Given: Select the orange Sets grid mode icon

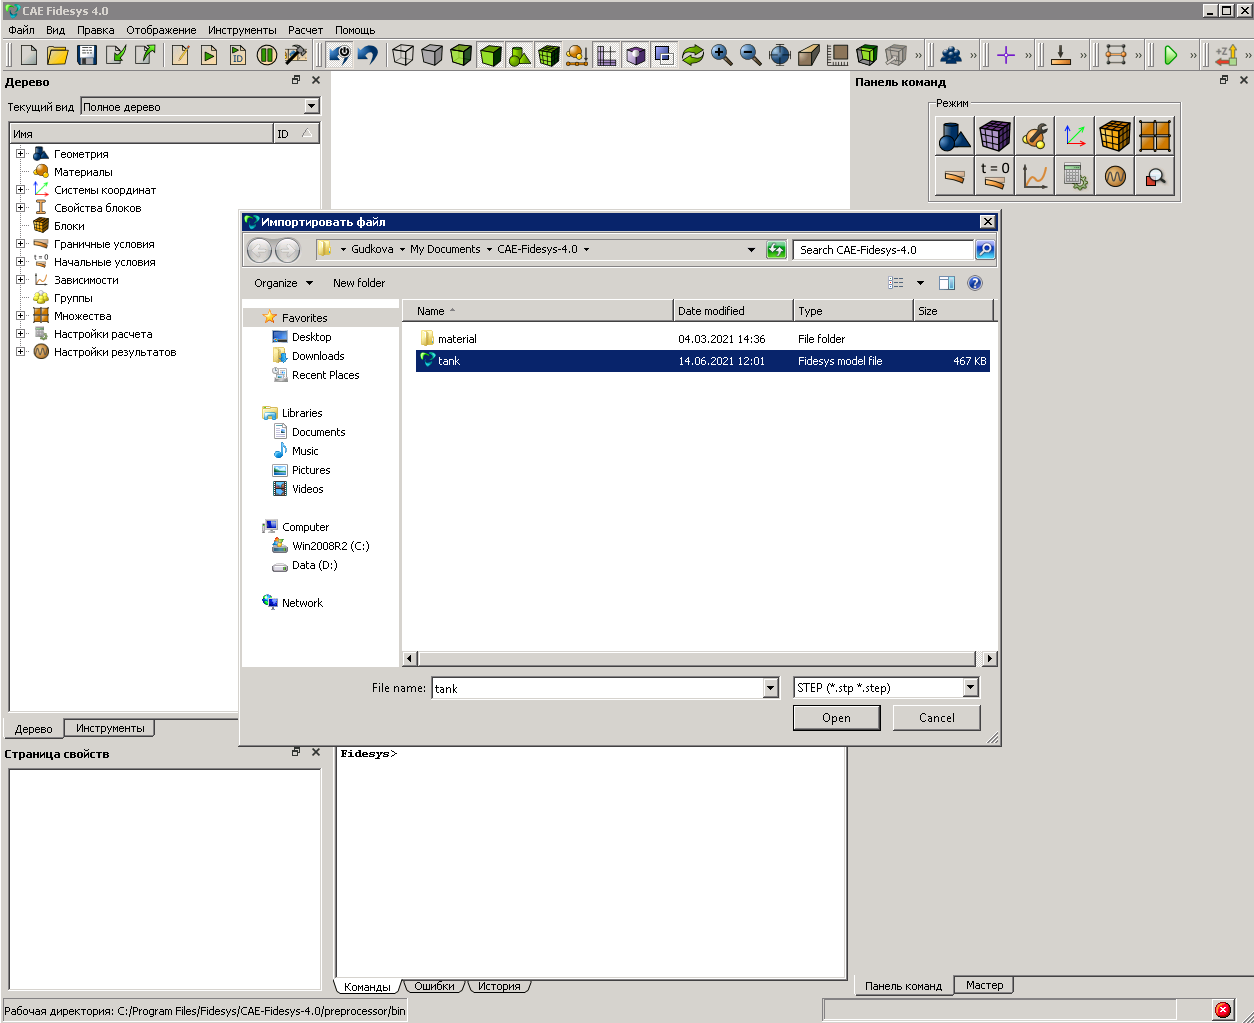Looking at the screenshot, I should coord(1155,135).
